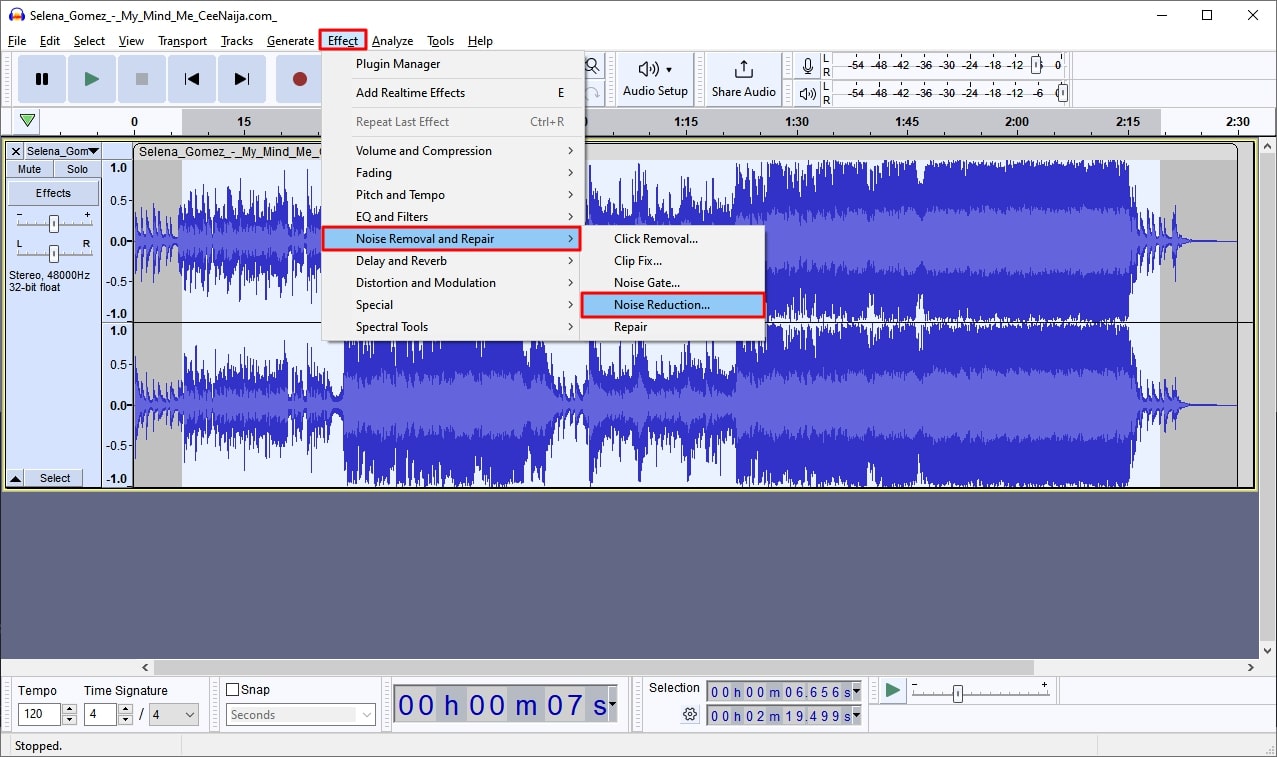This screenshot has width=1277, height=757.
Task: Click the green timeline playhead triangle
Action: click(28, 121)
